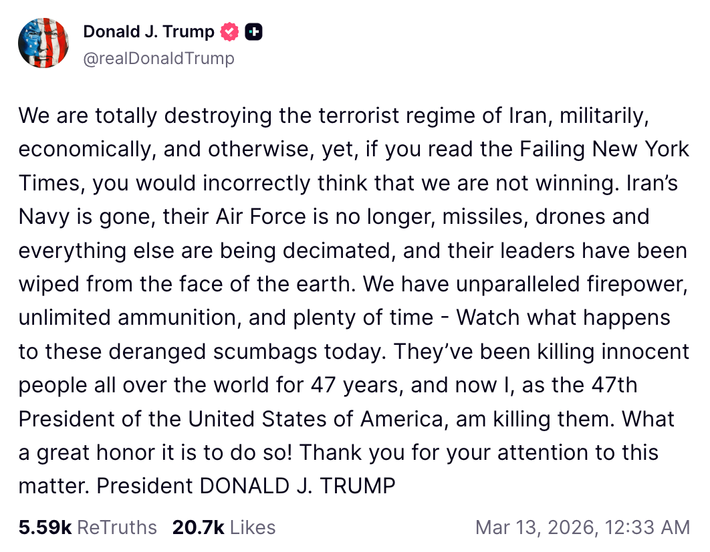The width and height of the screenshot is (710, 552).
Task: Click the Donald J. Trump profile avatar
Action: pos(44,44)
